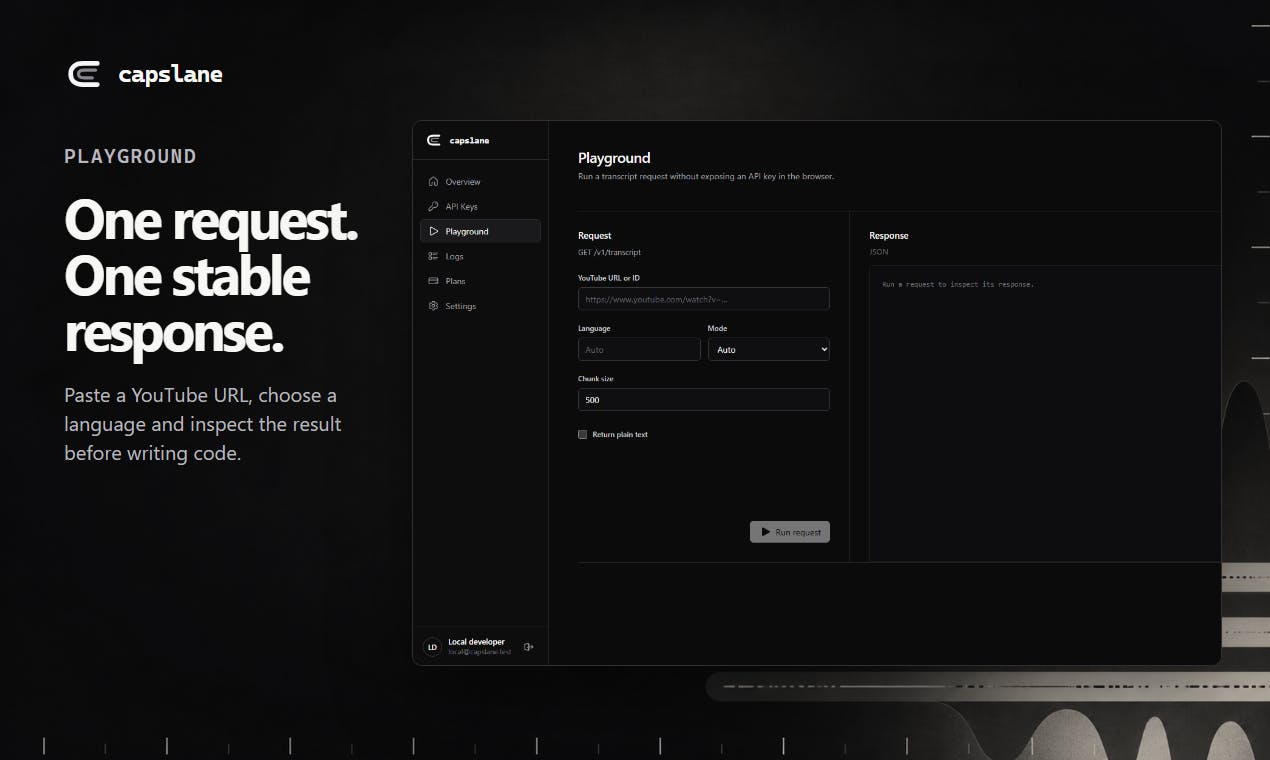1270x760 pixels.
Task: Click the Response panel heading
Action: pos(889,236)
